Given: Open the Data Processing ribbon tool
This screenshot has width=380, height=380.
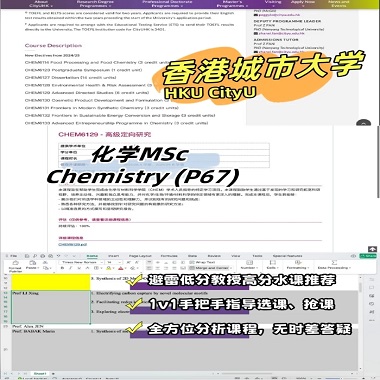Looking at the screenshot, I should (x=334, y=265).
